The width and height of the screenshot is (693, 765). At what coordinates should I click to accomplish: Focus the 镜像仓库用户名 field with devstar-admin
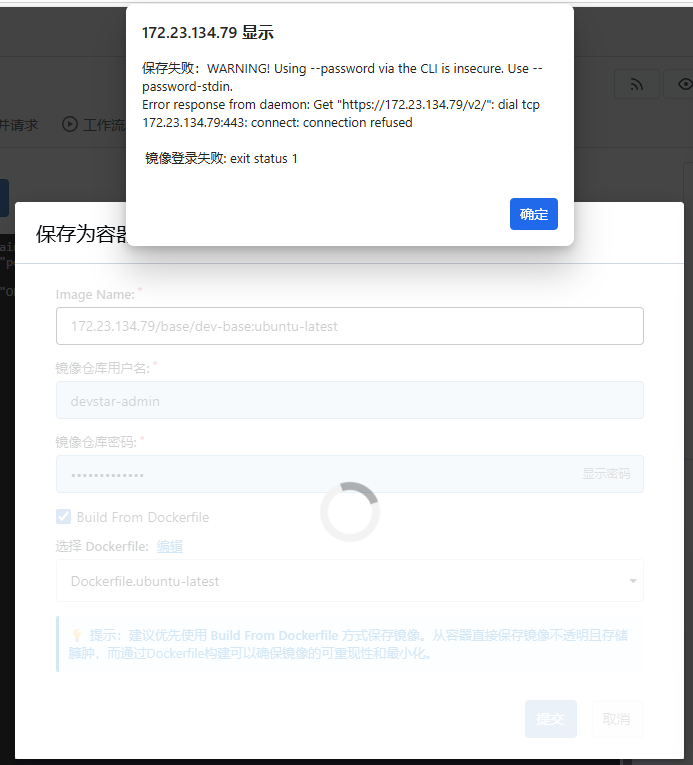[x=349, y=400]
